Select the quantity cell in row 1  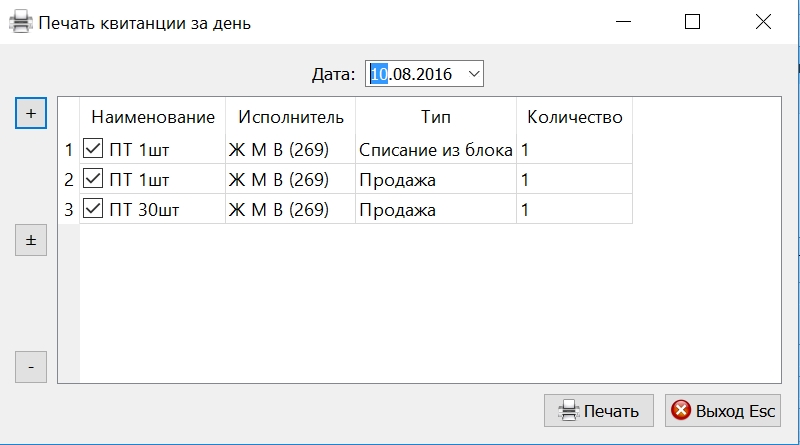click(574, 149)
